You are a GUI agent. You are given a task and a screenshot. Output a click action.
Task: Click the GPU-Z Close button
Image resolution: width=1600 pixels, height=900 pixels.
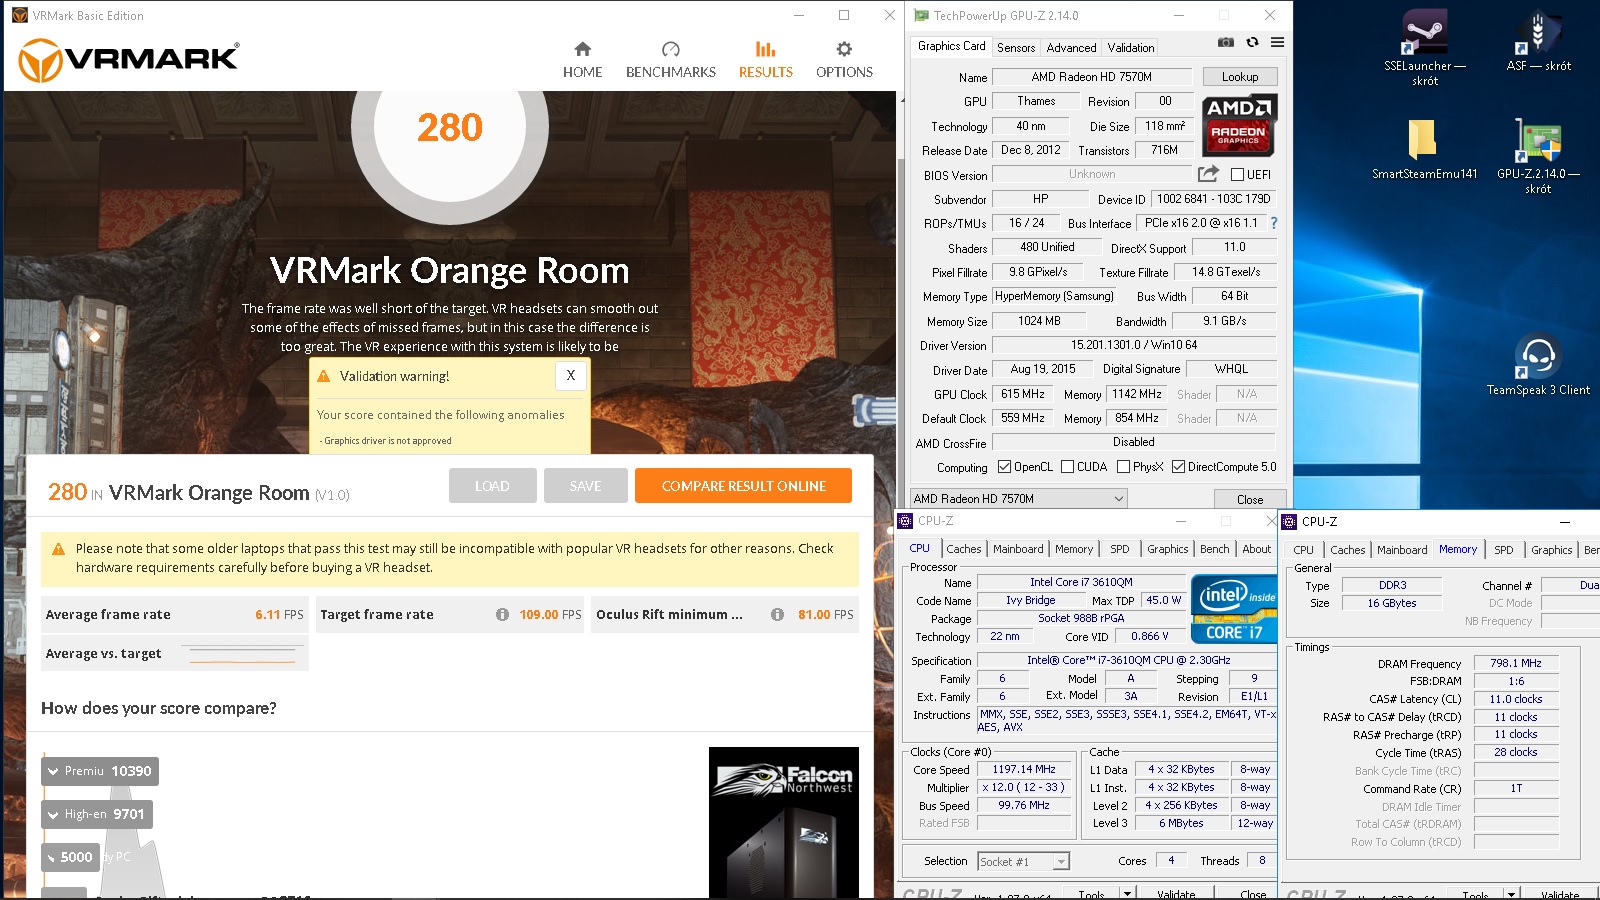coord(1249,499)
